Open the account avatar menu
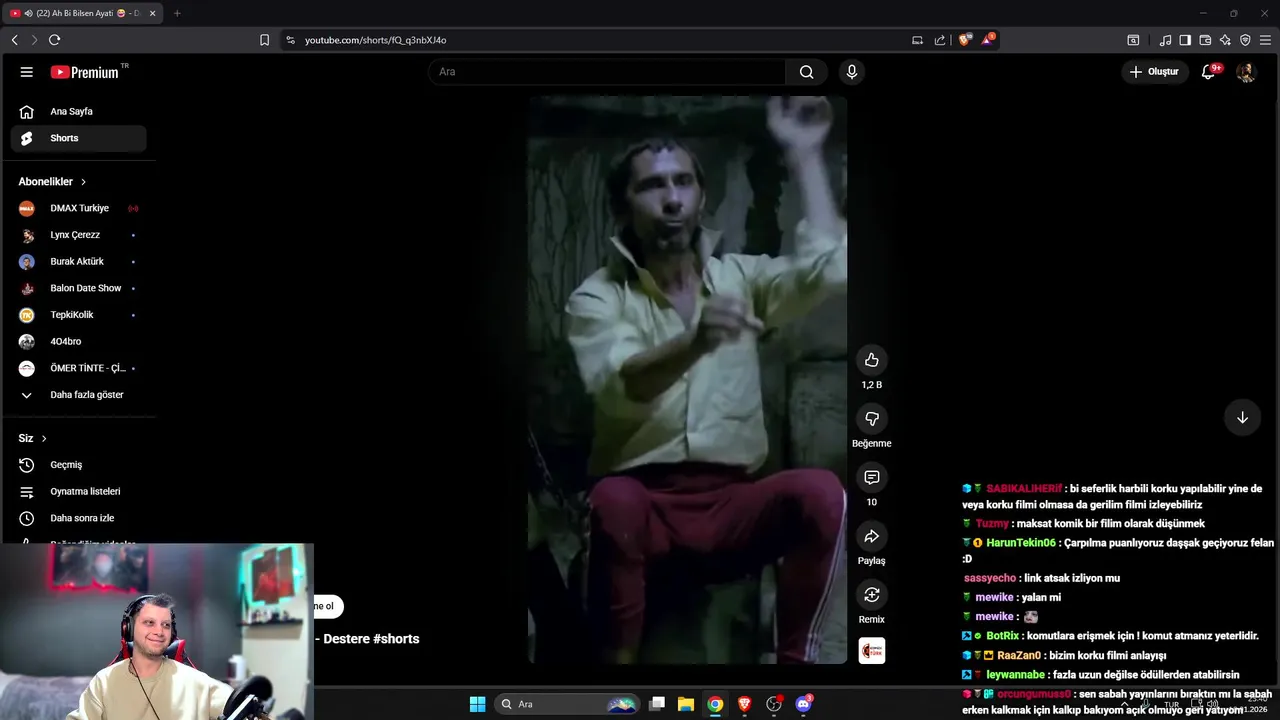The width and height of the screenshot is (1280, 720). click(x=1246, y=72)
